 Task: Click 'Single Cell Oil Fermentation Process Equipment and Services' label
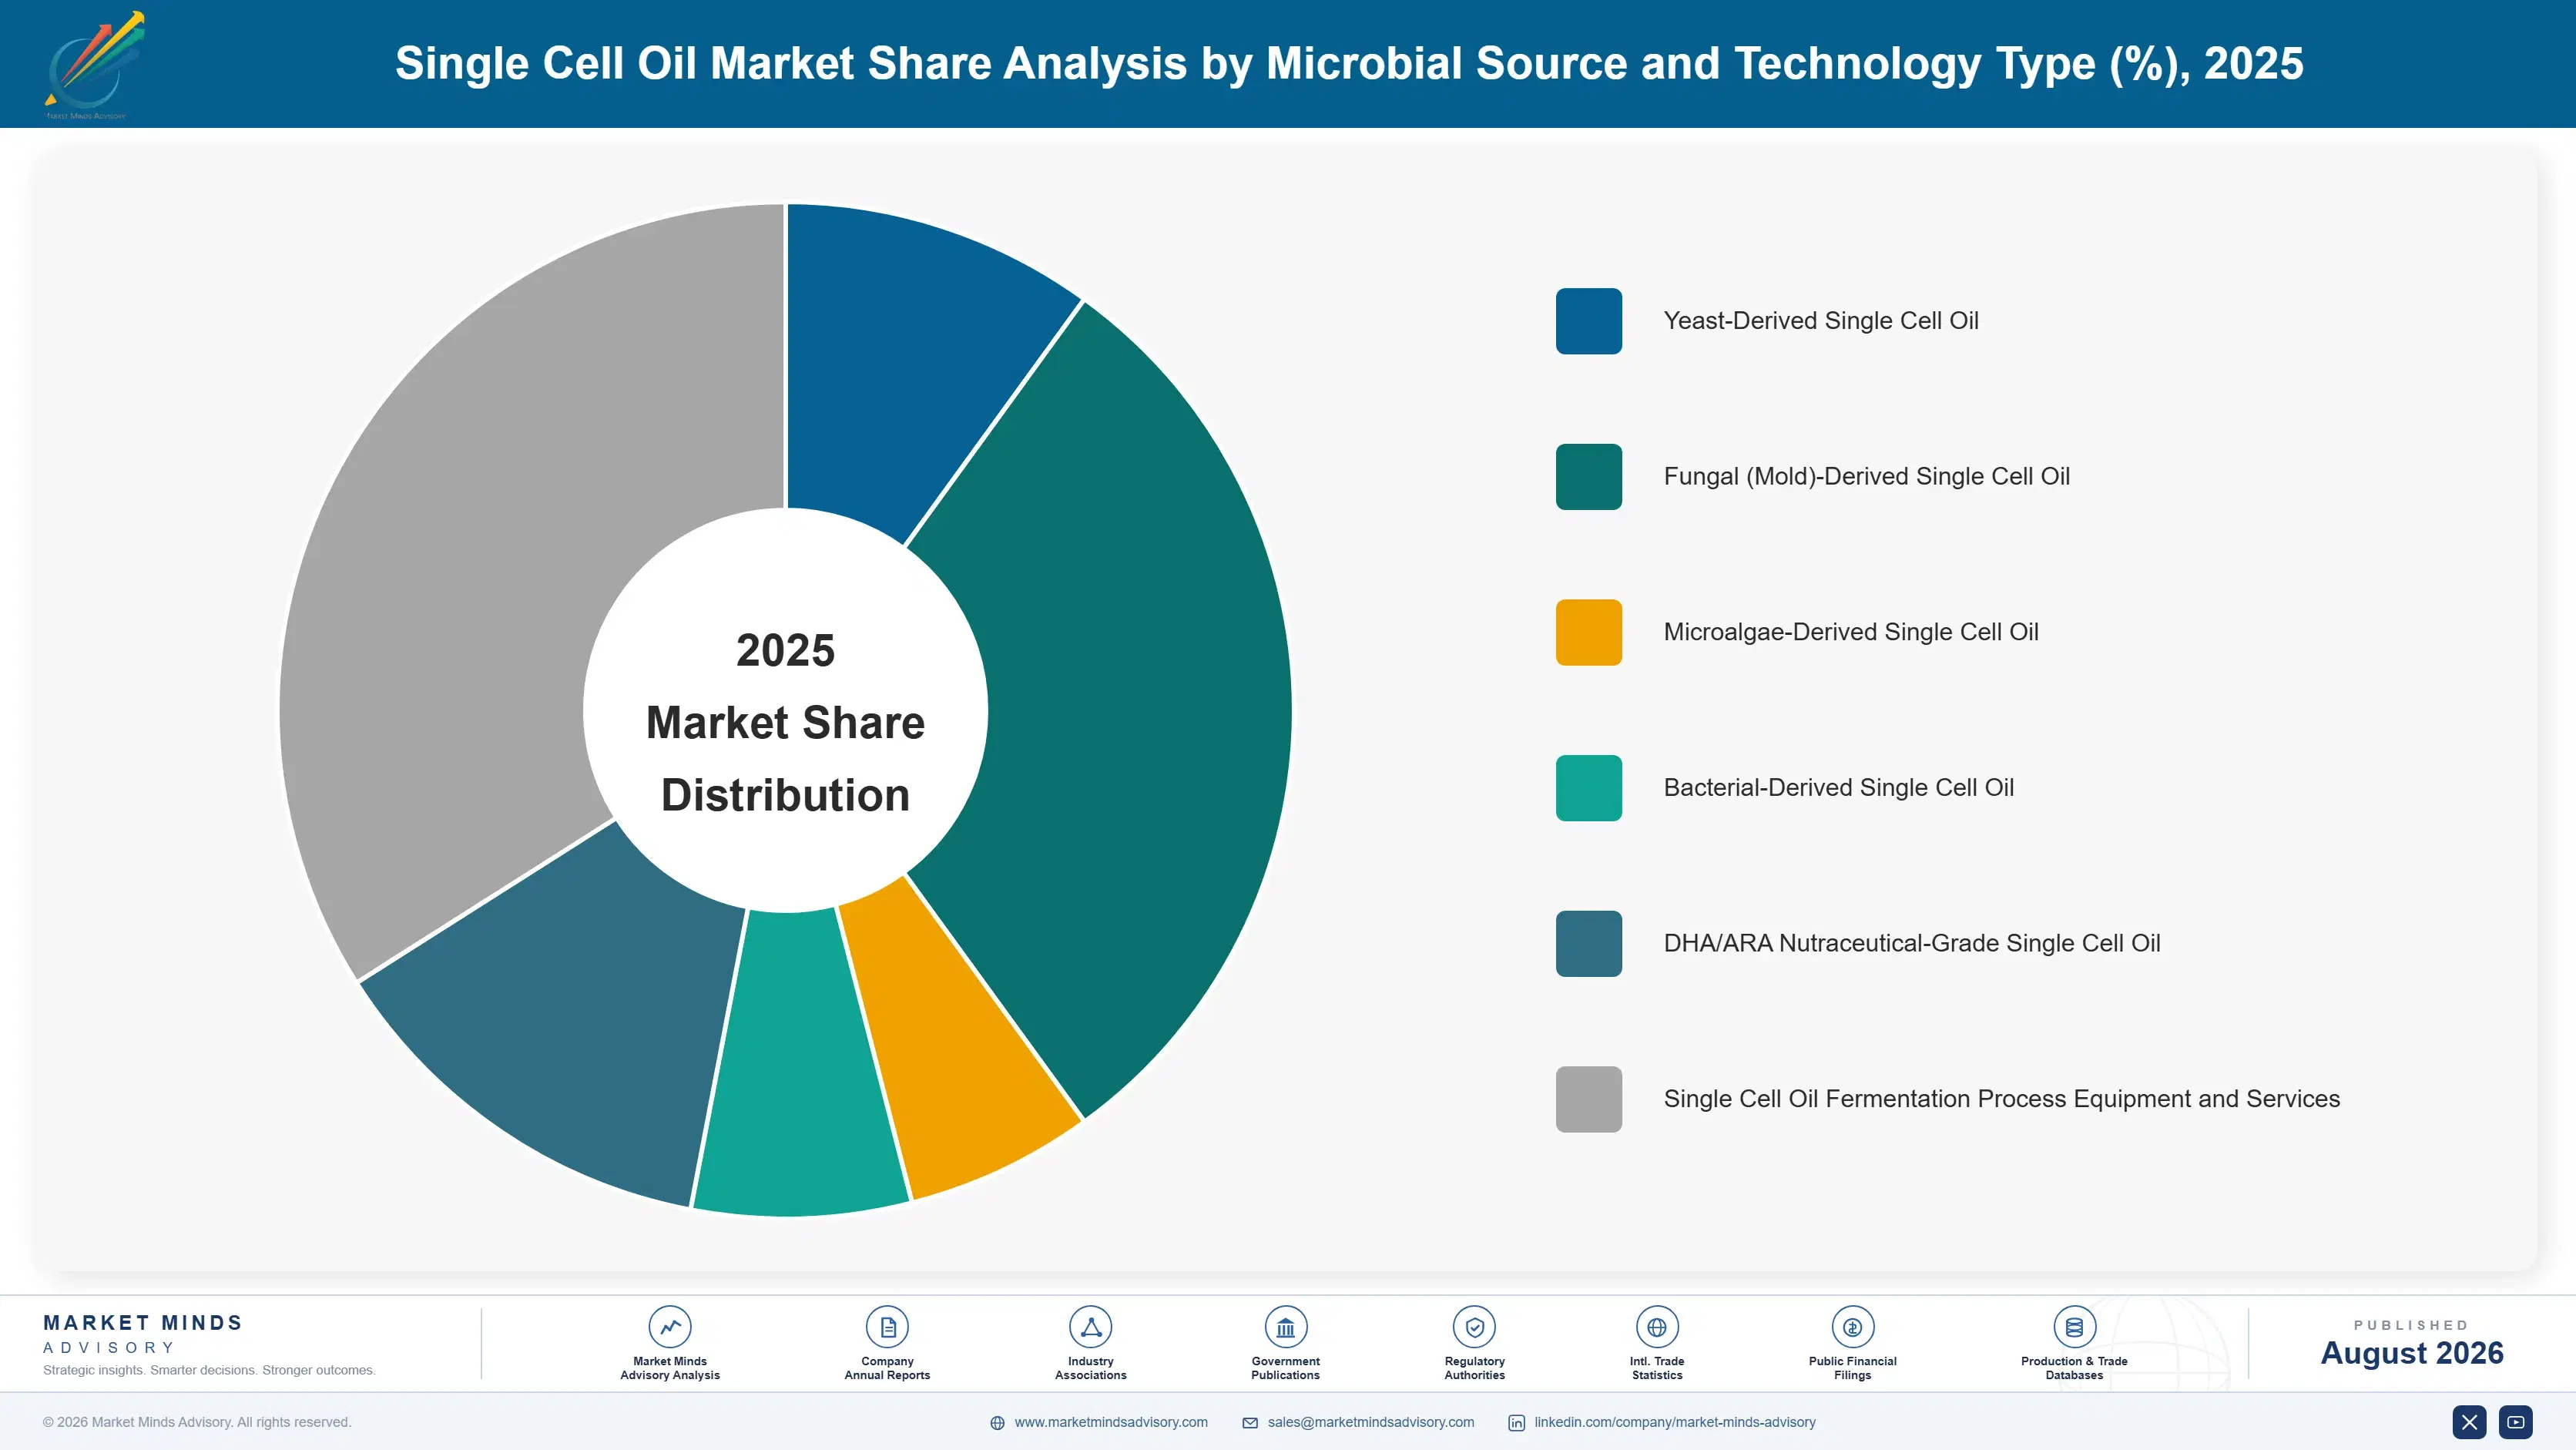tap(2001, 1099)
